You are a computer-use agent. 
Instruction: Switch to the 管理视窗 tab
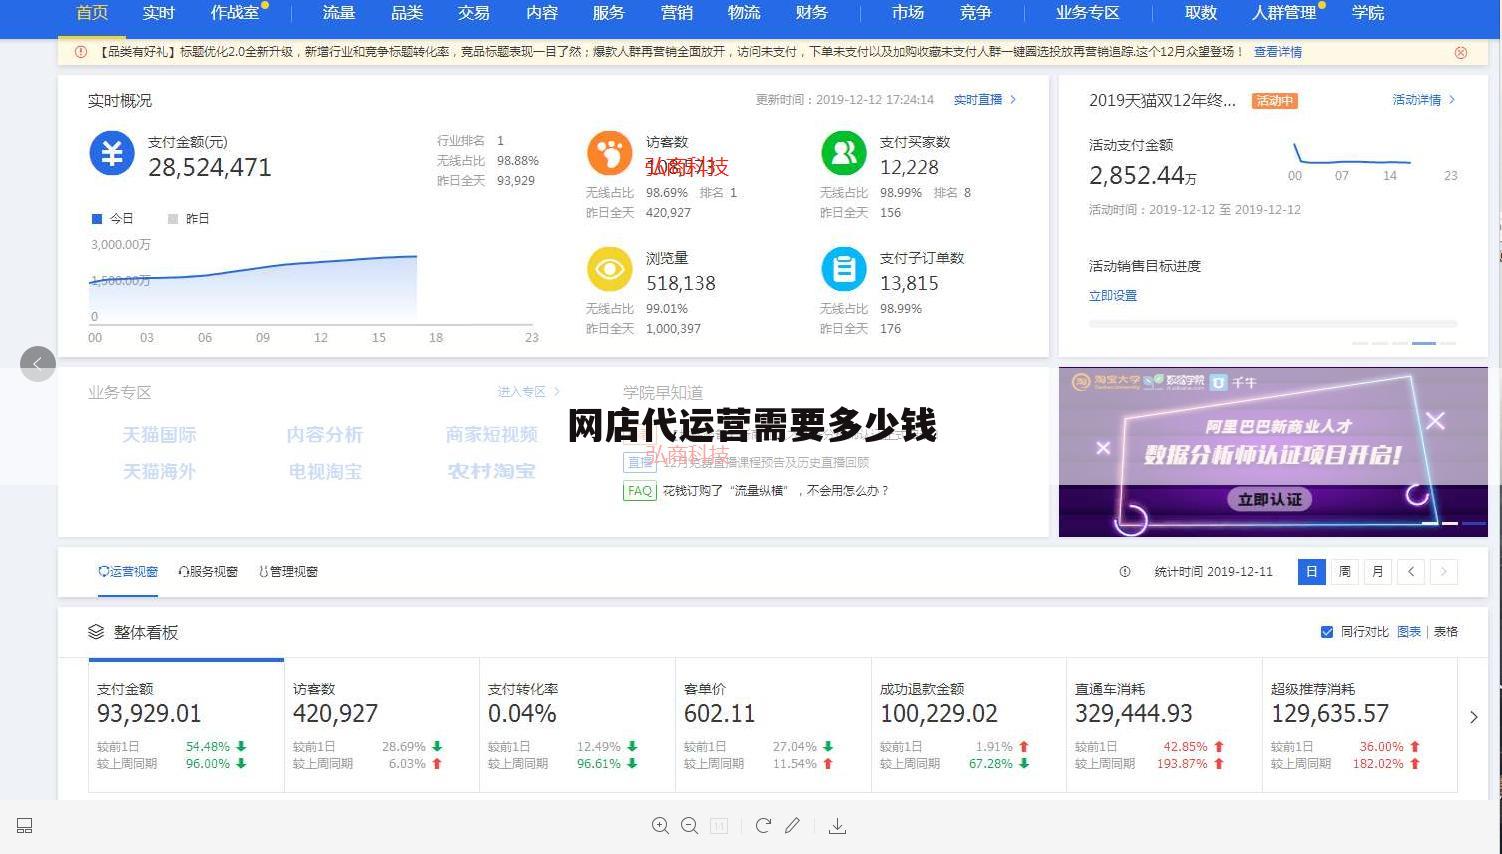[288, 572]
